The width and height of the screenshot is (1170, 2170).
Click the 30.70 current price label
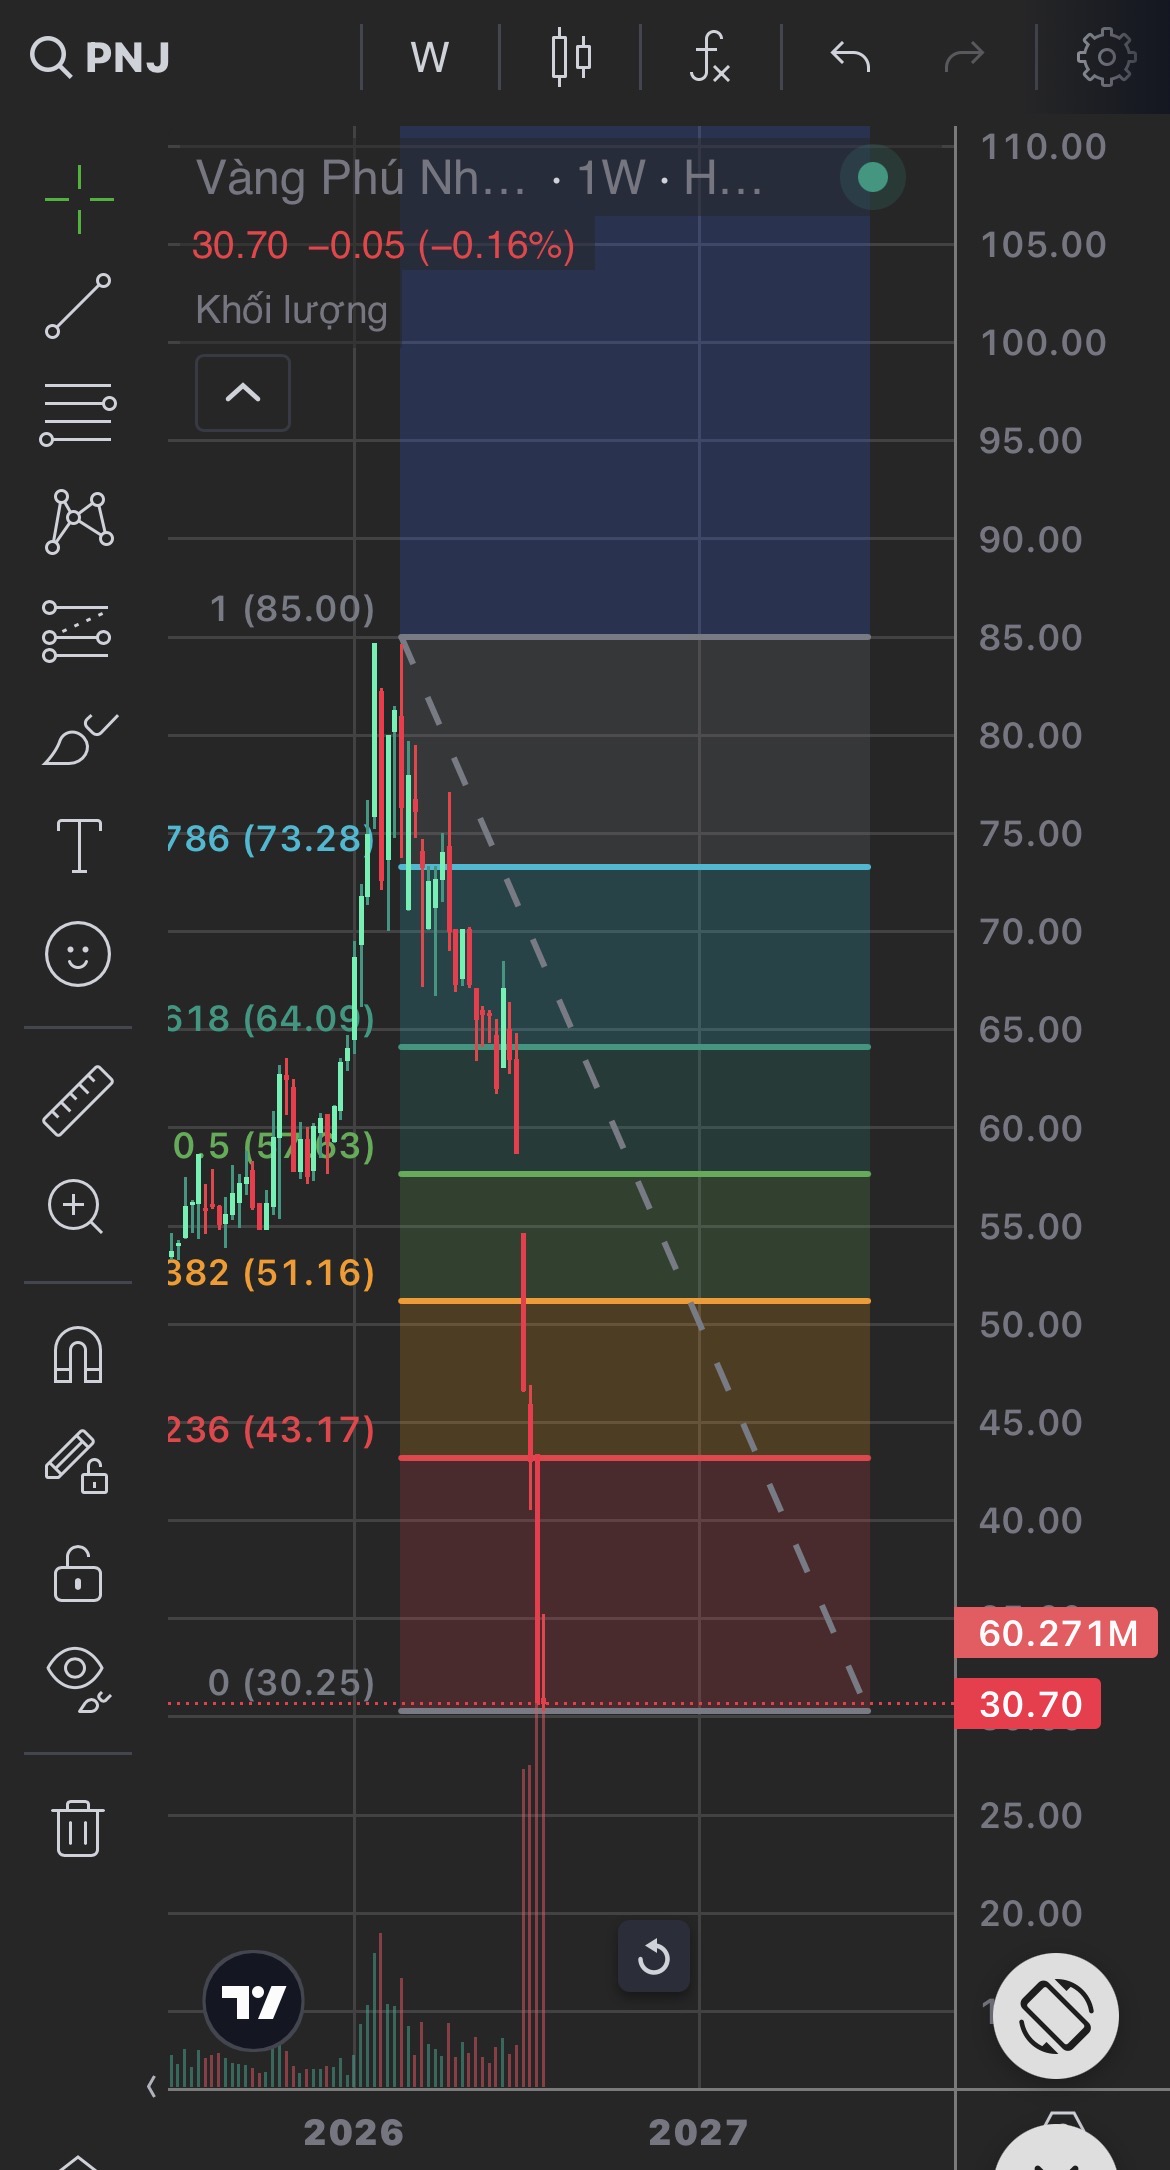pyautogui.click(x=1029, y=1704)
